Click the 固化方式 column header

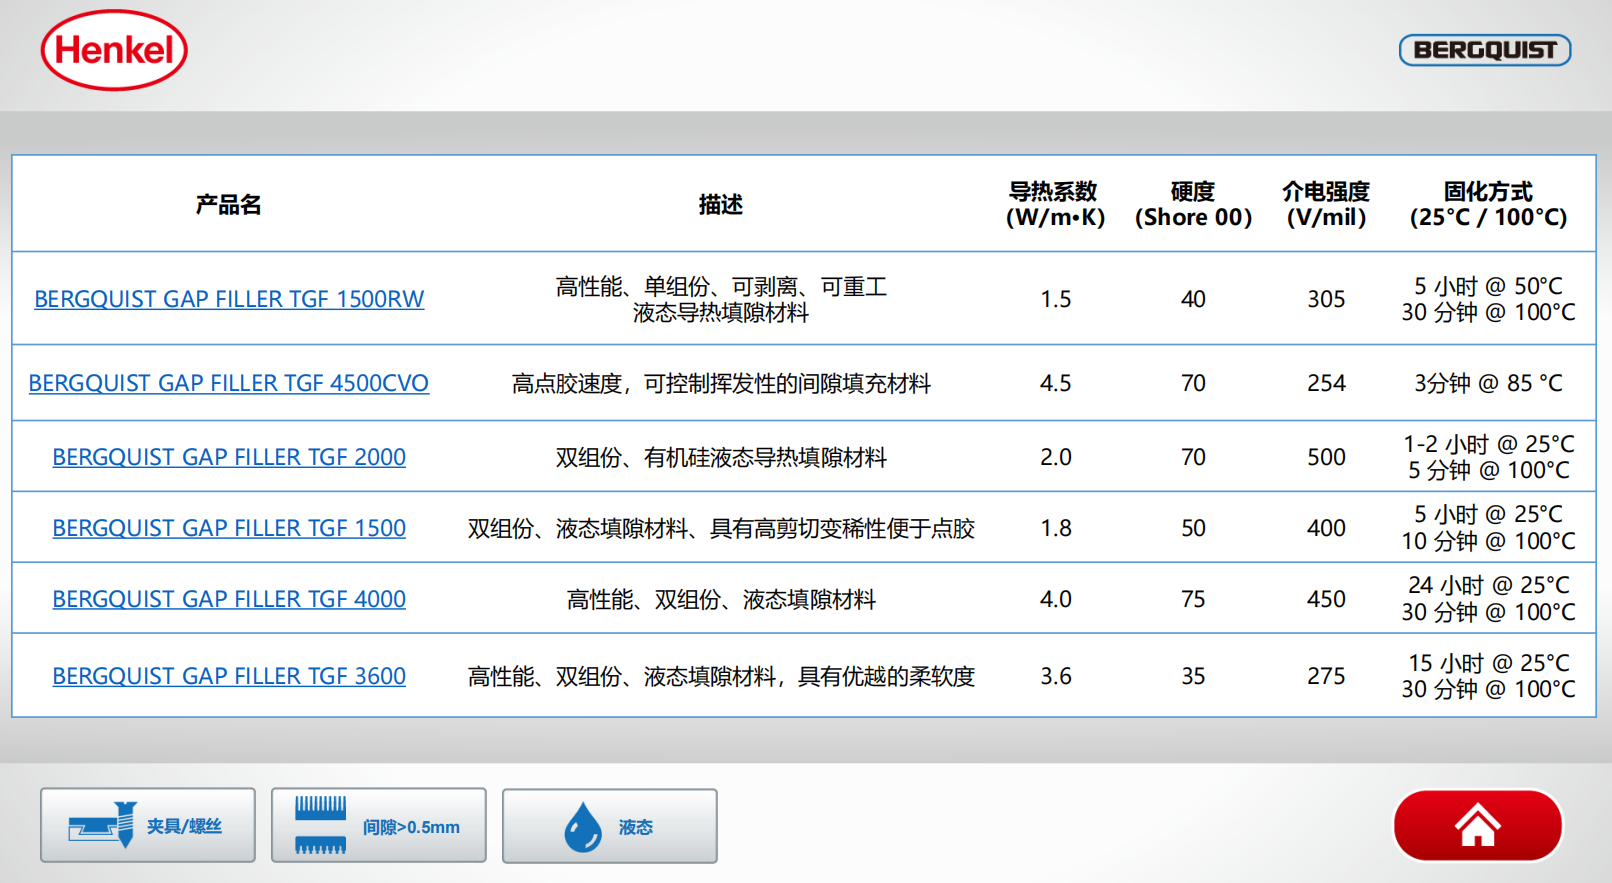1488,204
